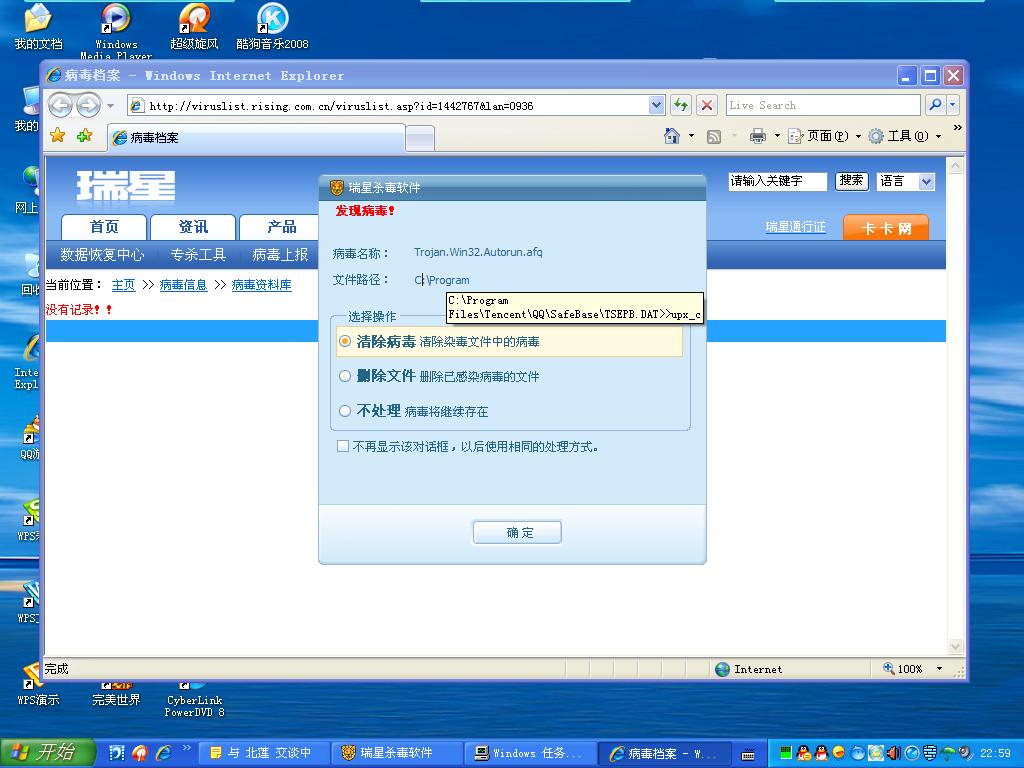1024x768 pixels.
Task: Open the 瑞星通行证 link
Action: point(795,227)
